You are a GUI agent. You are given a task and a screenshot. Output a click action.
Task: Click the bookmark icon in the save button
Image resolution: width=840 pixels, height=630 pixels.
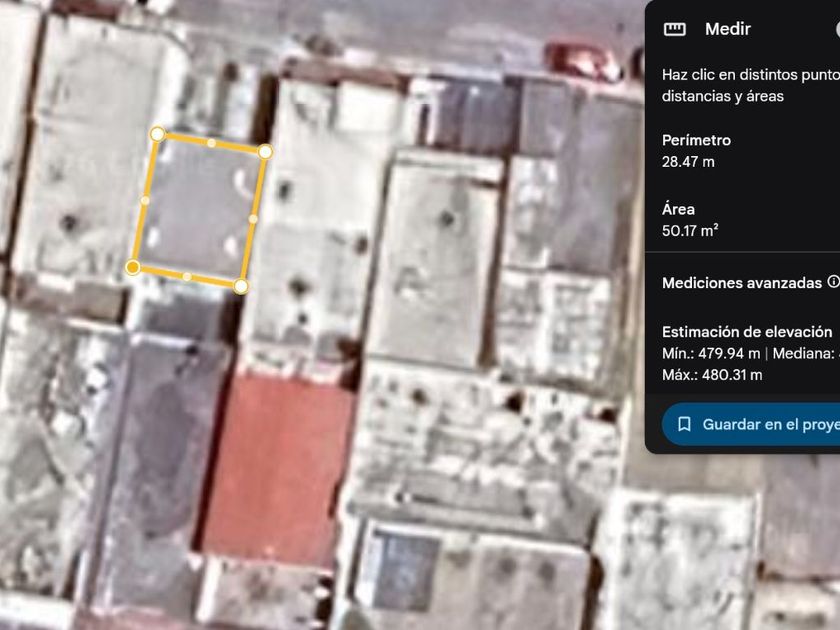(x=684, y=424)
